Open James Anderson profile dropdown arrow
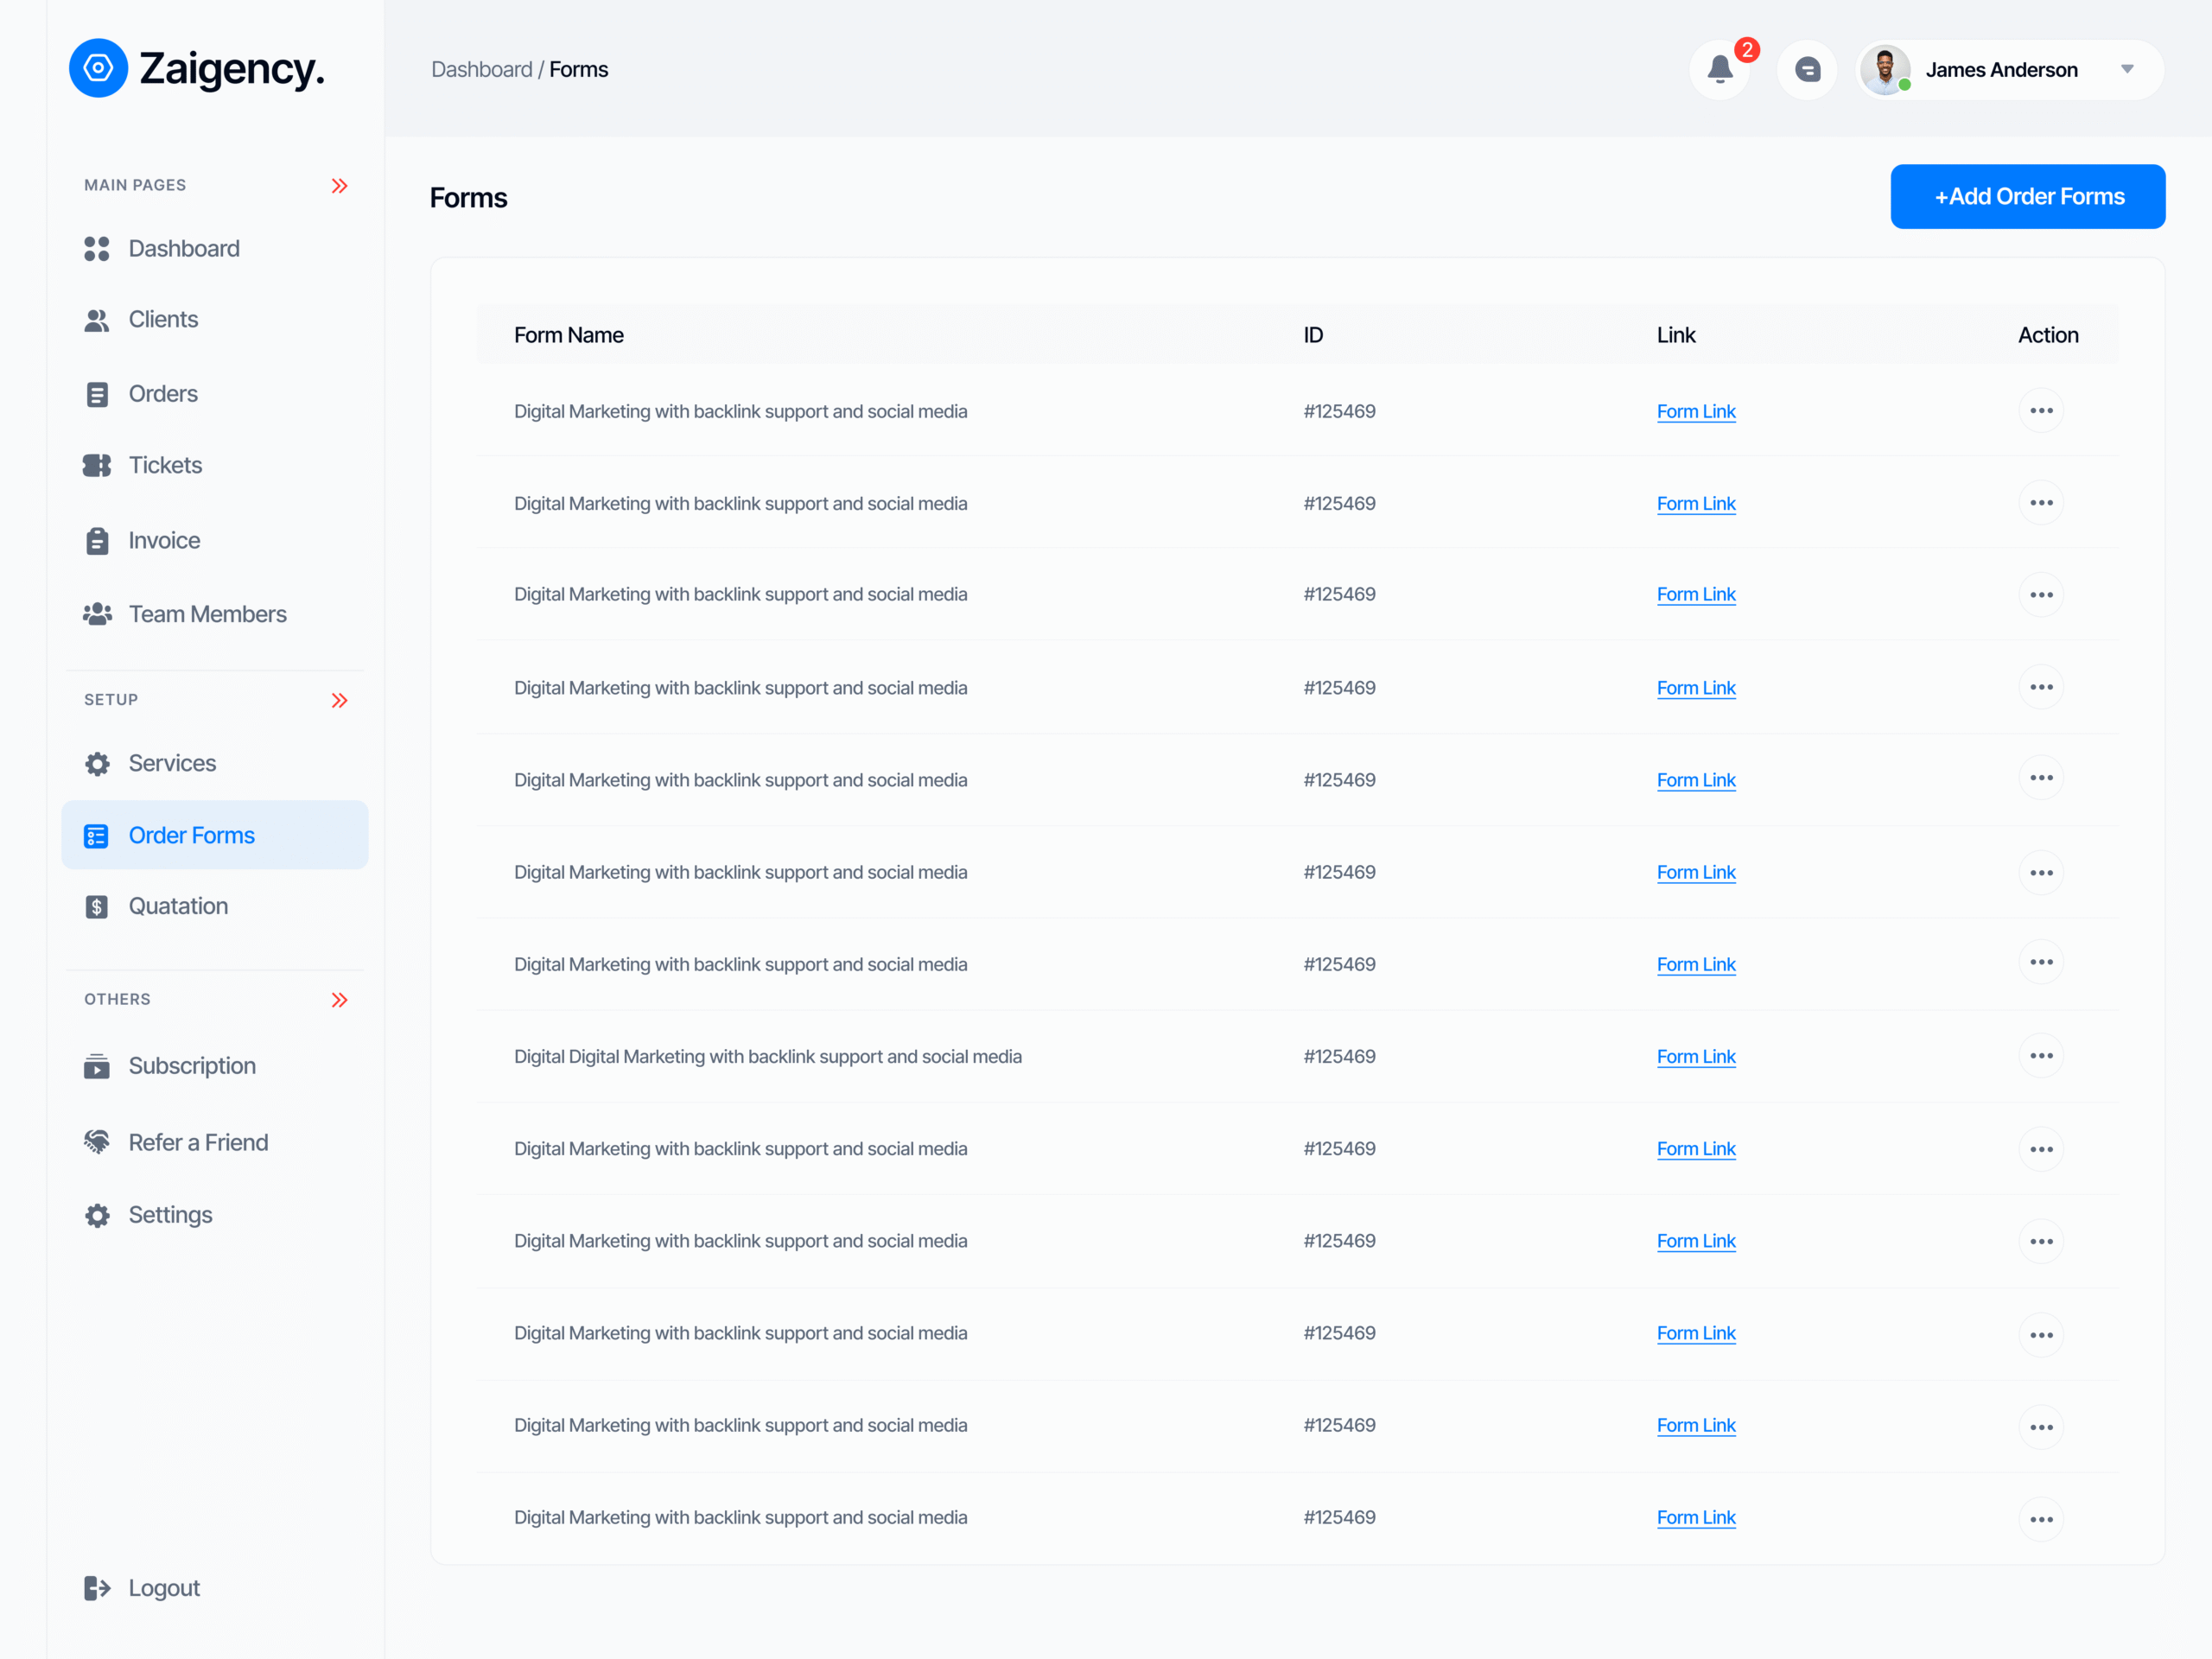 (x=2127, y=70)
